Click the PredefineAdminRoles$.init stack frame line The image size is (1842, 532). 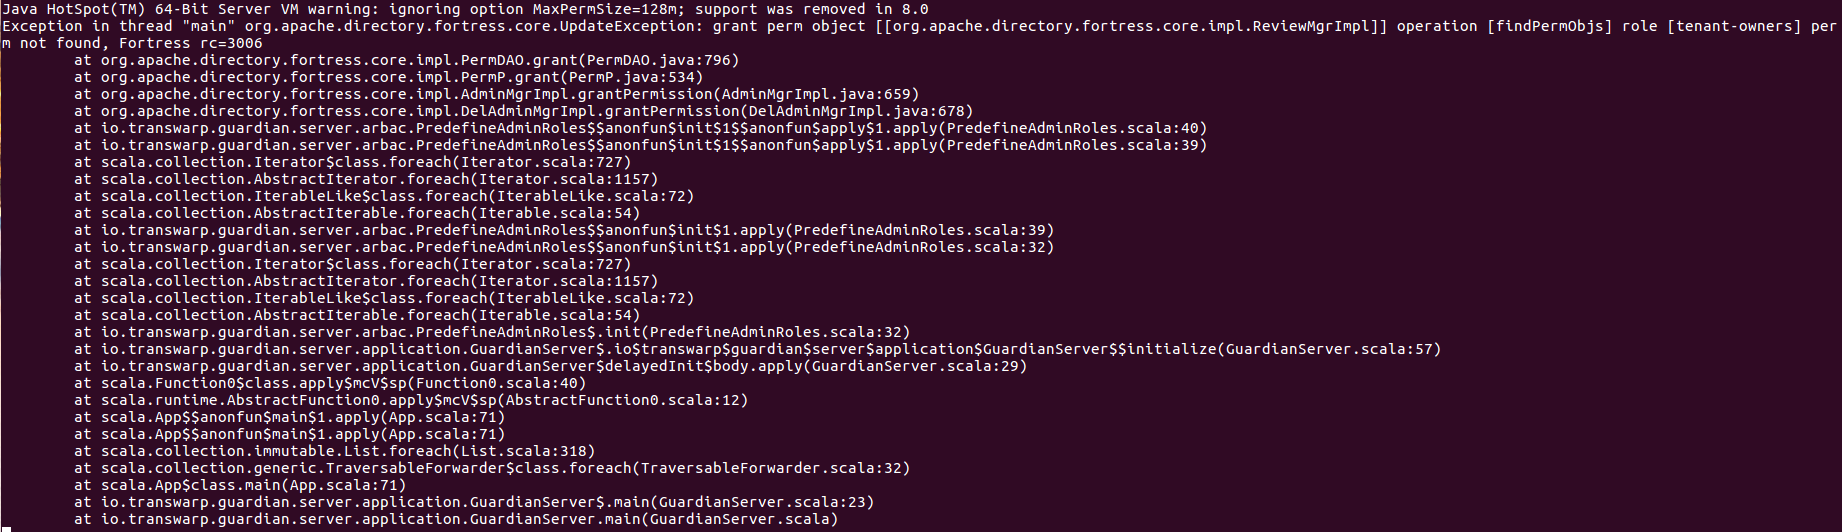[505, 332]
